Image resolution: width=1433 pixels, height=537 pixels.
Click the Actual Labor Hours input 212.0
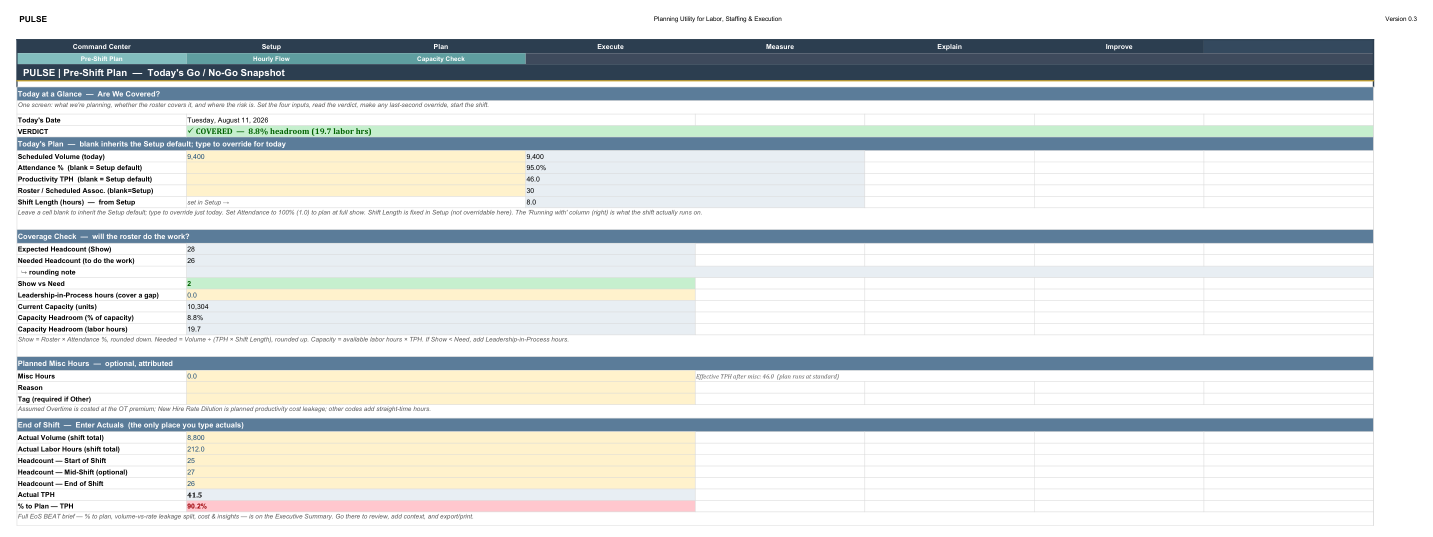click(440, 449)
